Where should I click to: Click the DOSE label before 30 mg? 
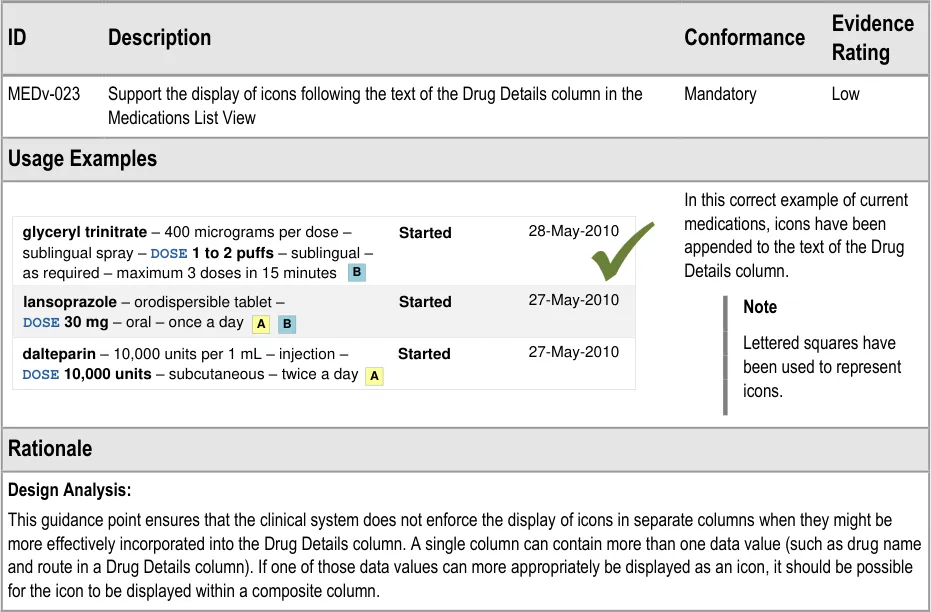point(41,323)
